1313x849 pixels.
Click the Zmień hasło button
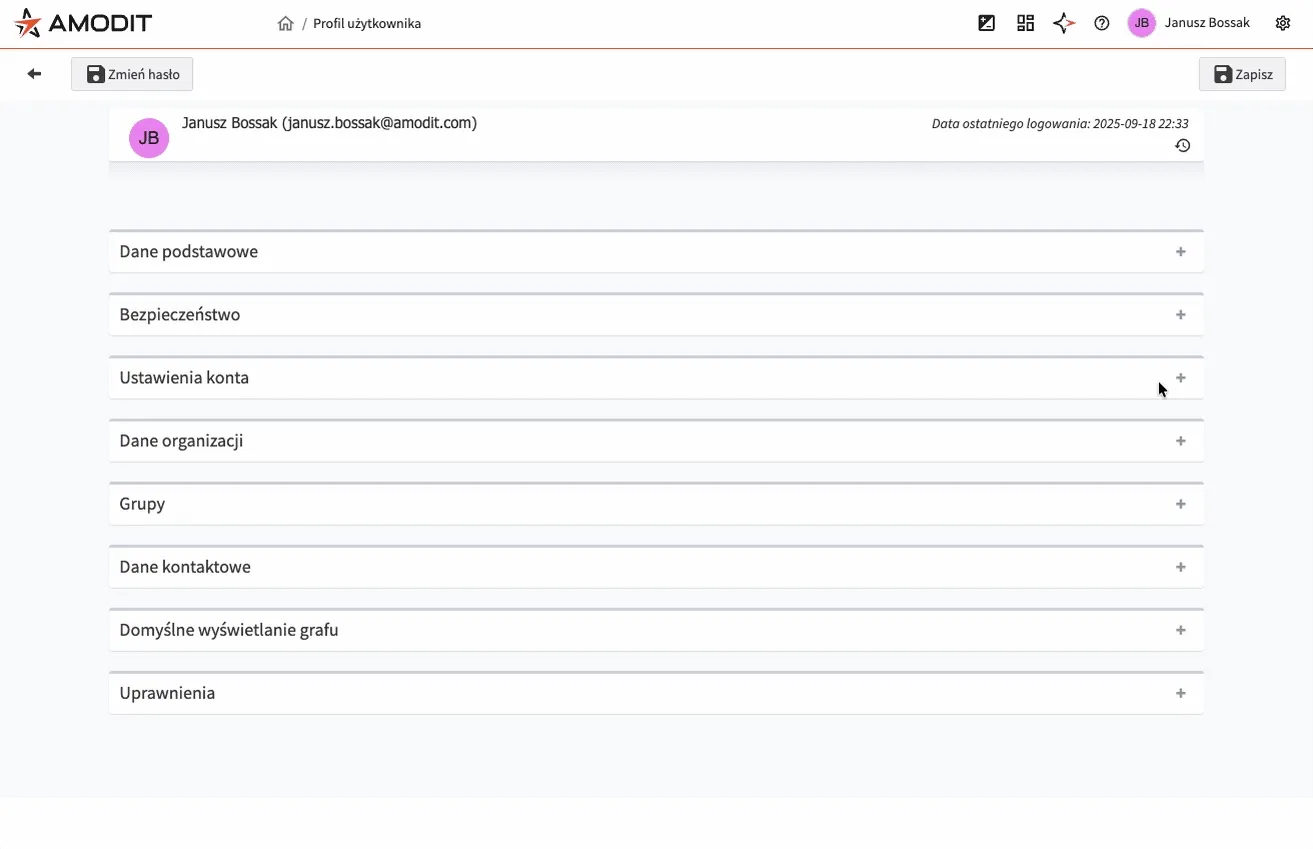coord(132,74)
